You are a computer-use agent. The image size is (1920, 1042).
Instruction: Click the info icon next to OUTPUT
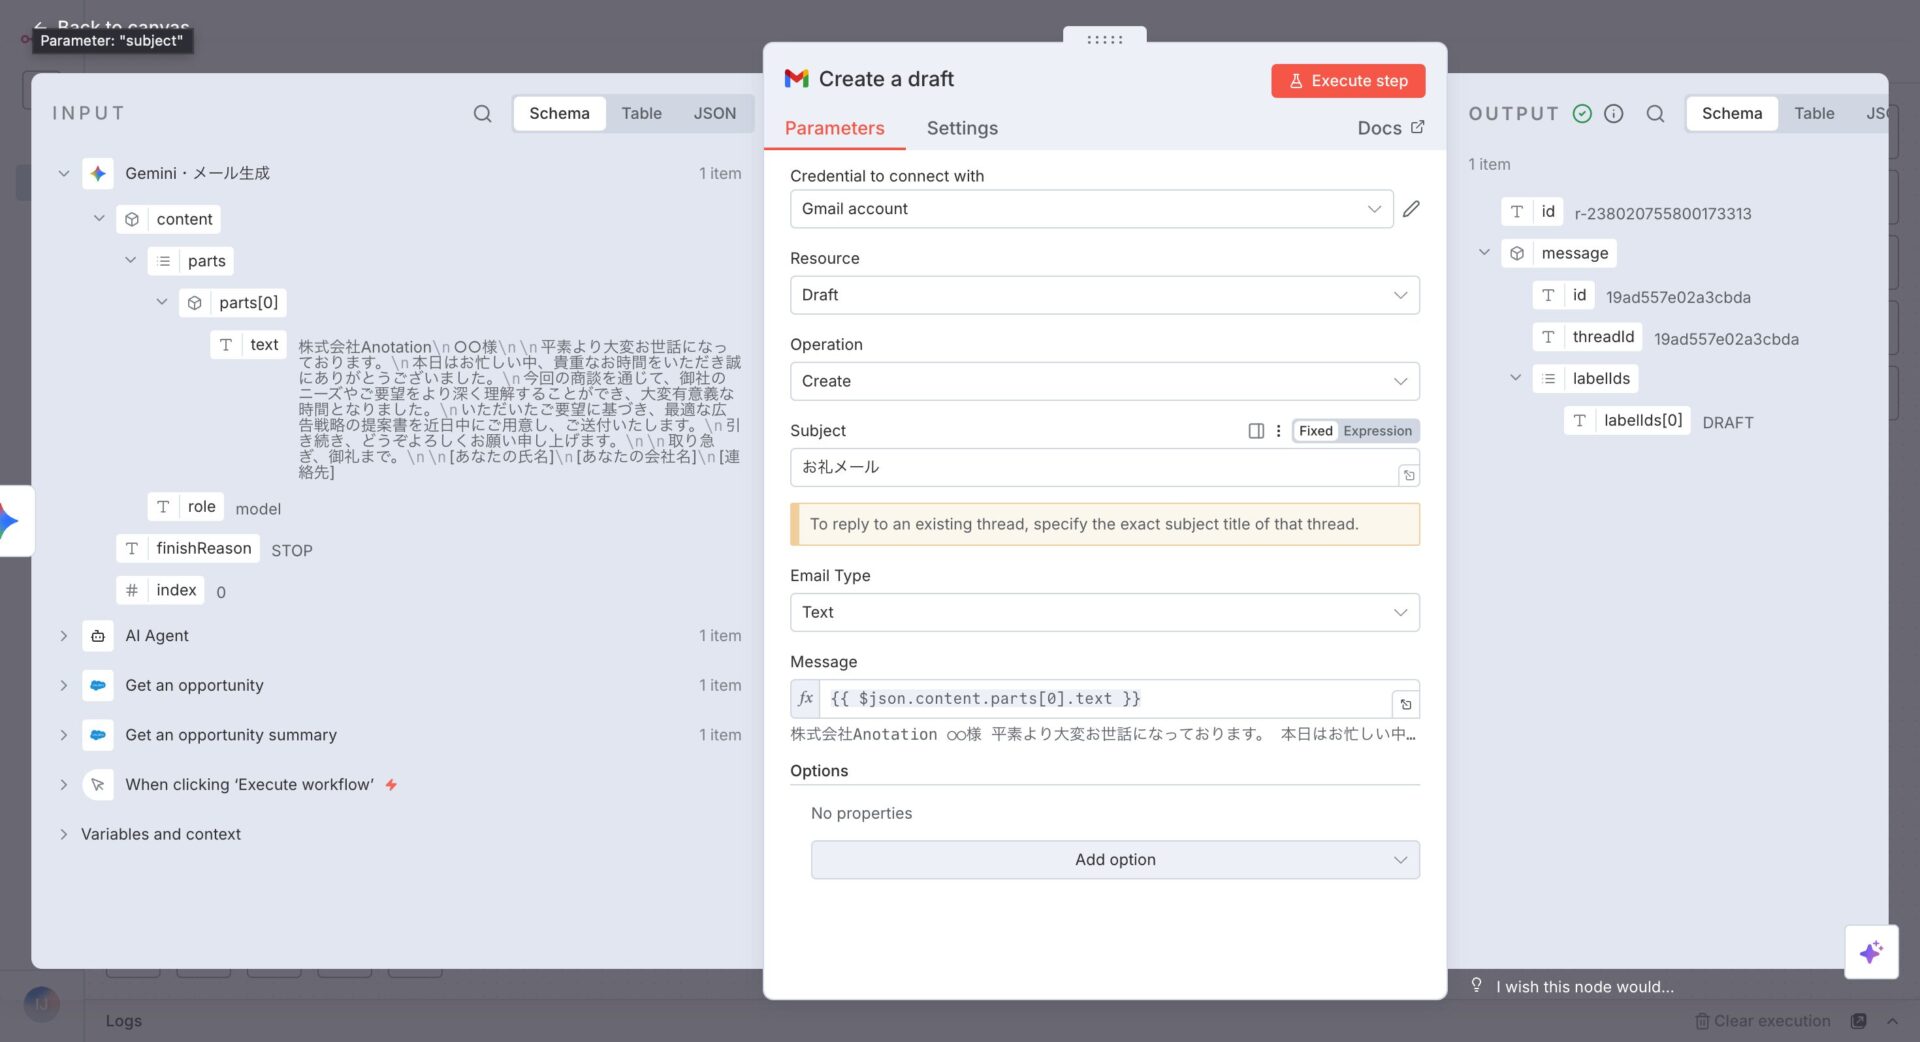tap(1613, 114)
